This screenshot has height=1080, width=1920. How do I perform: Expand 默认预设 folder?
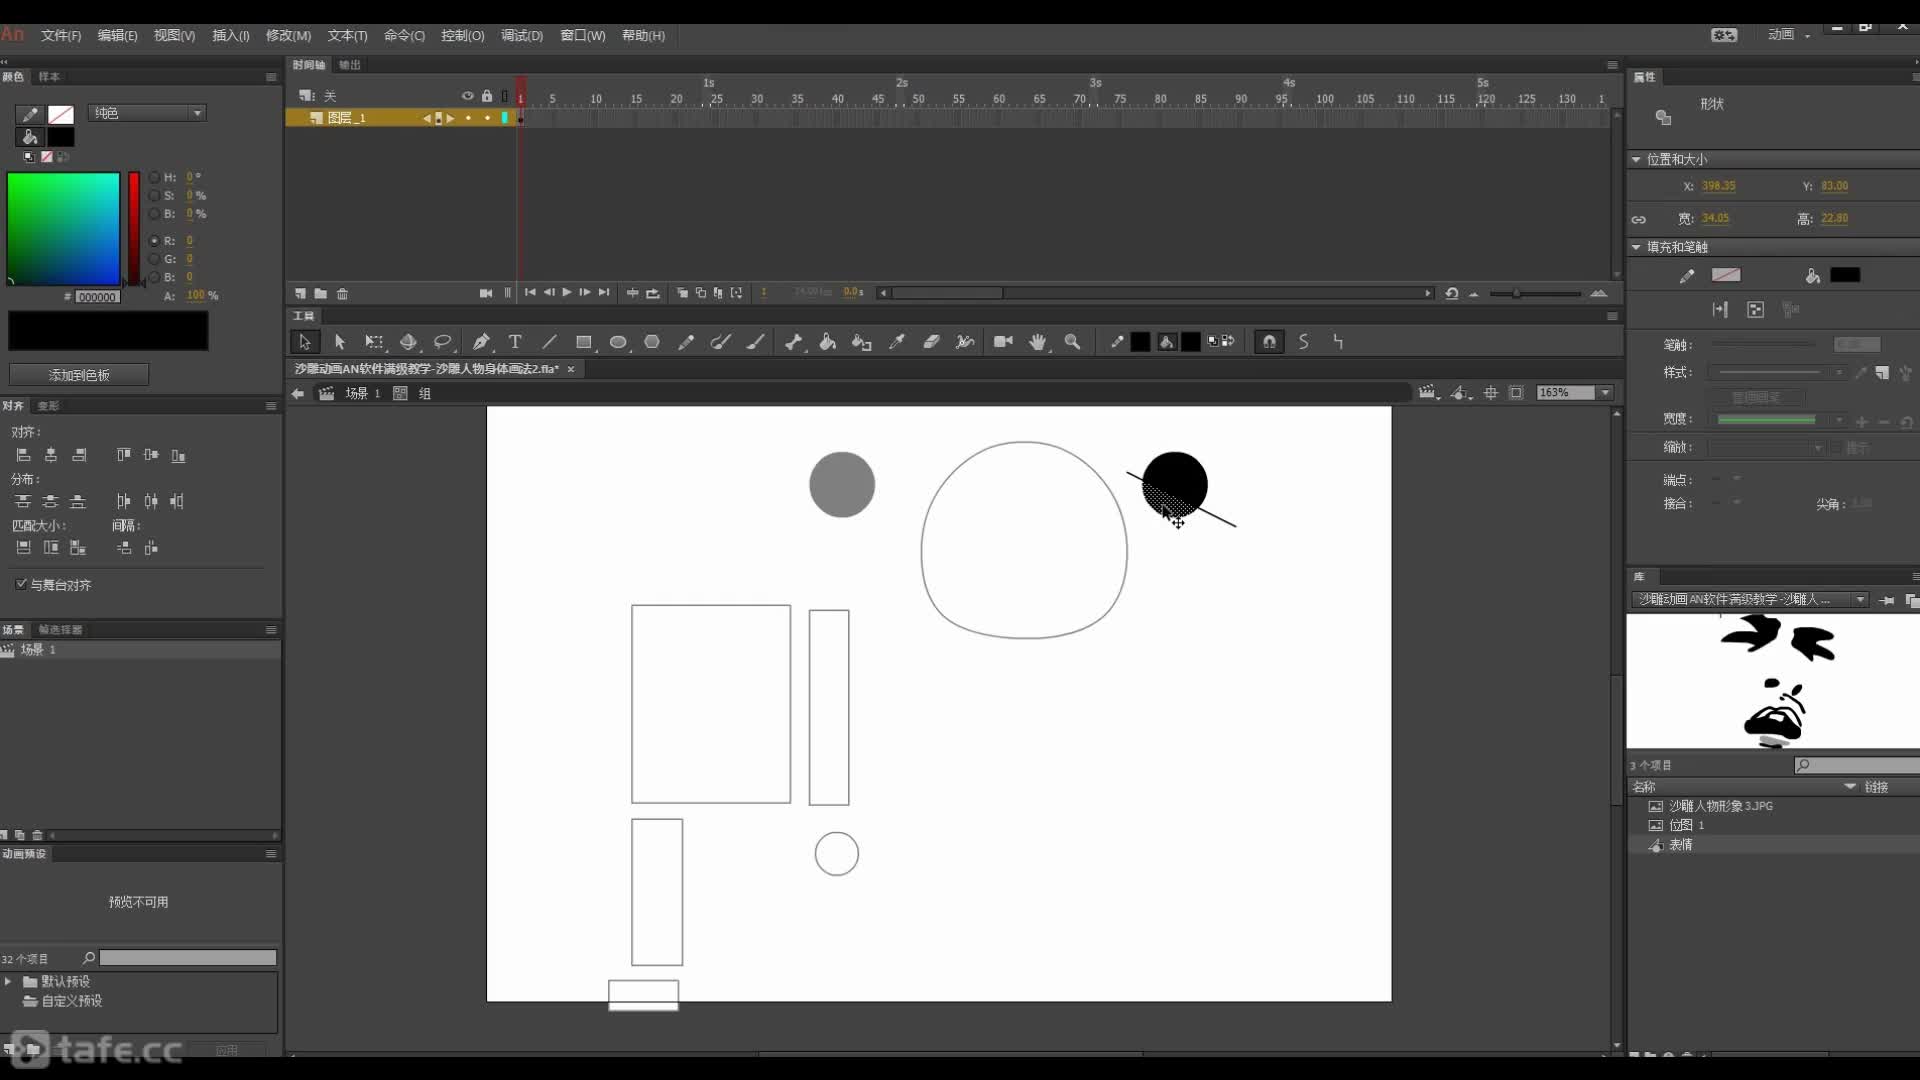[8, 981]
